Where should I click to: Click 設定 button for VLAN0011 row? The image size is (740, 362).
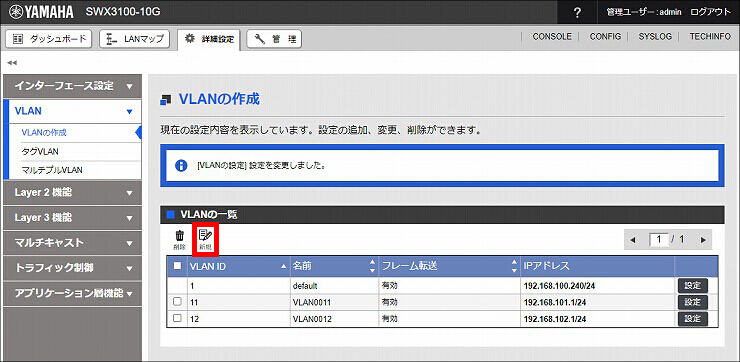click(693, 302)
